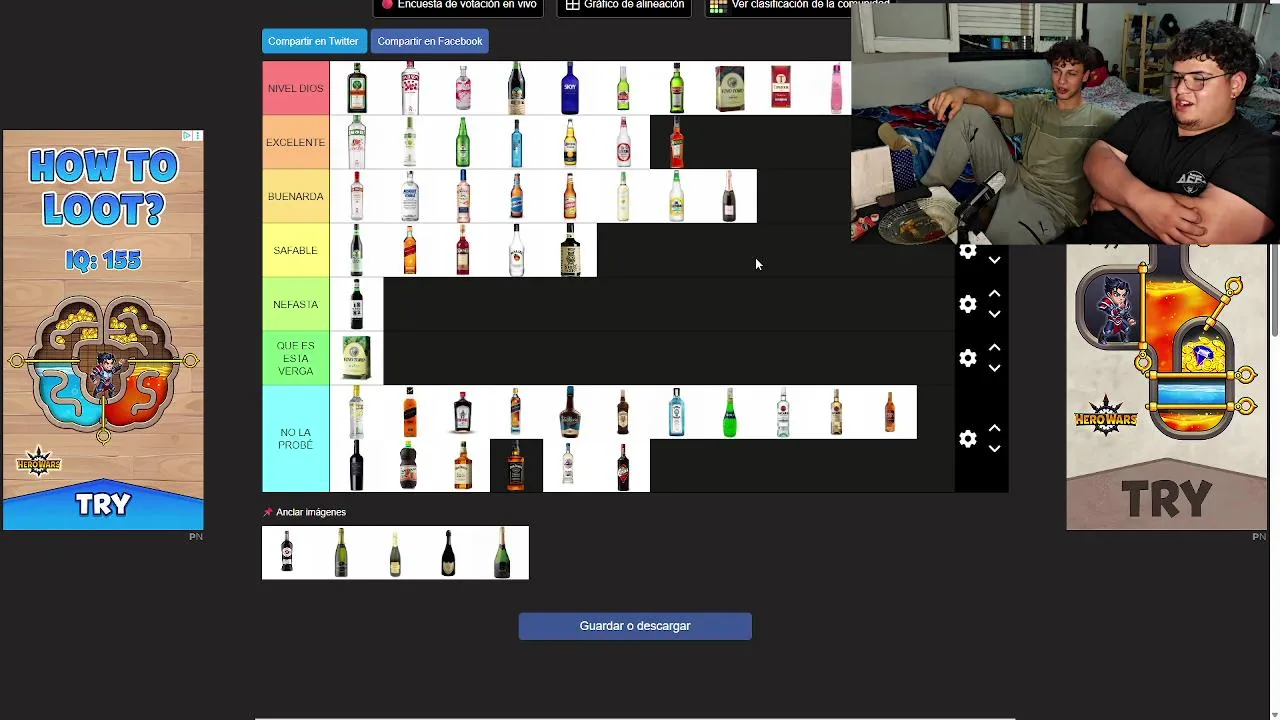Click the cyan NO LA PROBÉ tier label

(296, 439)
